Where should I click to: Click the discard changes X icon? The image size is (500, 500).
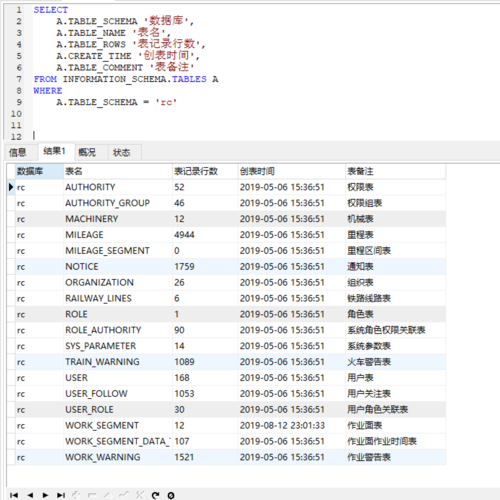click(140, 495)
